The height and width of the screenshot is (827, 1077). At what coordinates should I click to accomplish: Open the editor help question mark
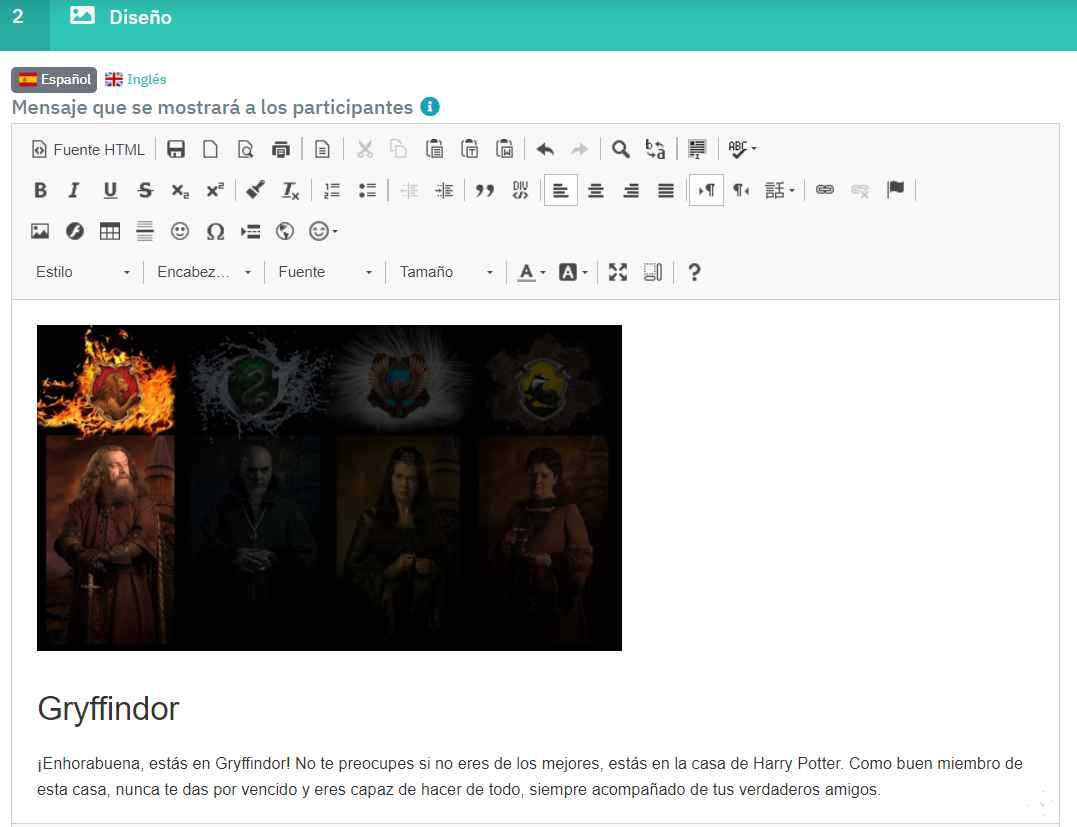pos(694,272)
